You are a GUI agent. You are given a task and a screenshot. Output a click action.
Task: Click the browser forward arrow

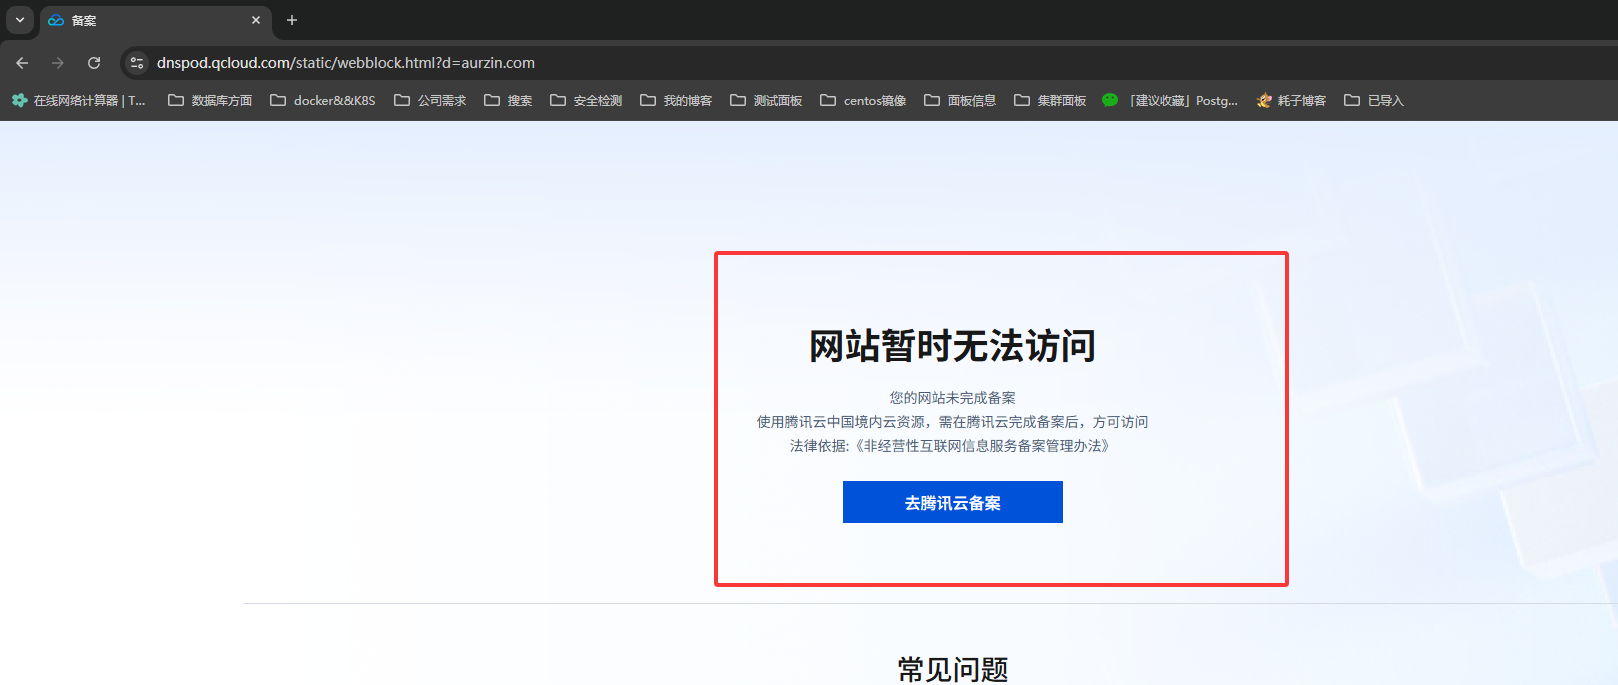pyautogui.click(x=58, y=63)
